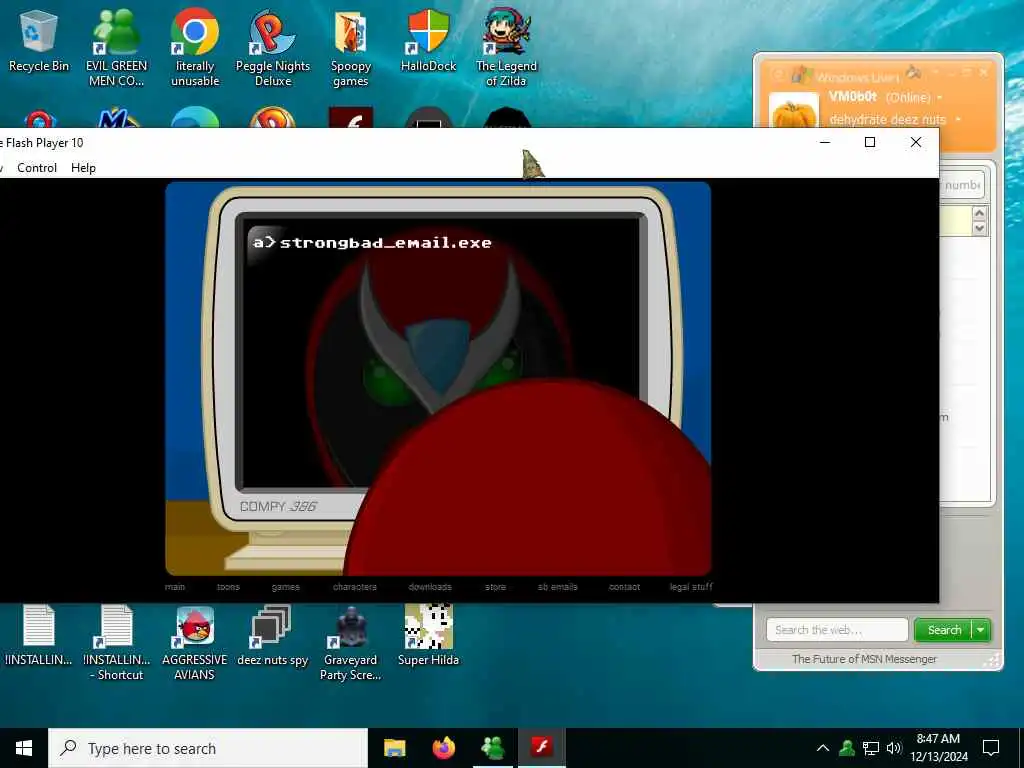Open the taskbar clock showing 8:47 AM
The image size is (1024, 768).
coord(938,748)
